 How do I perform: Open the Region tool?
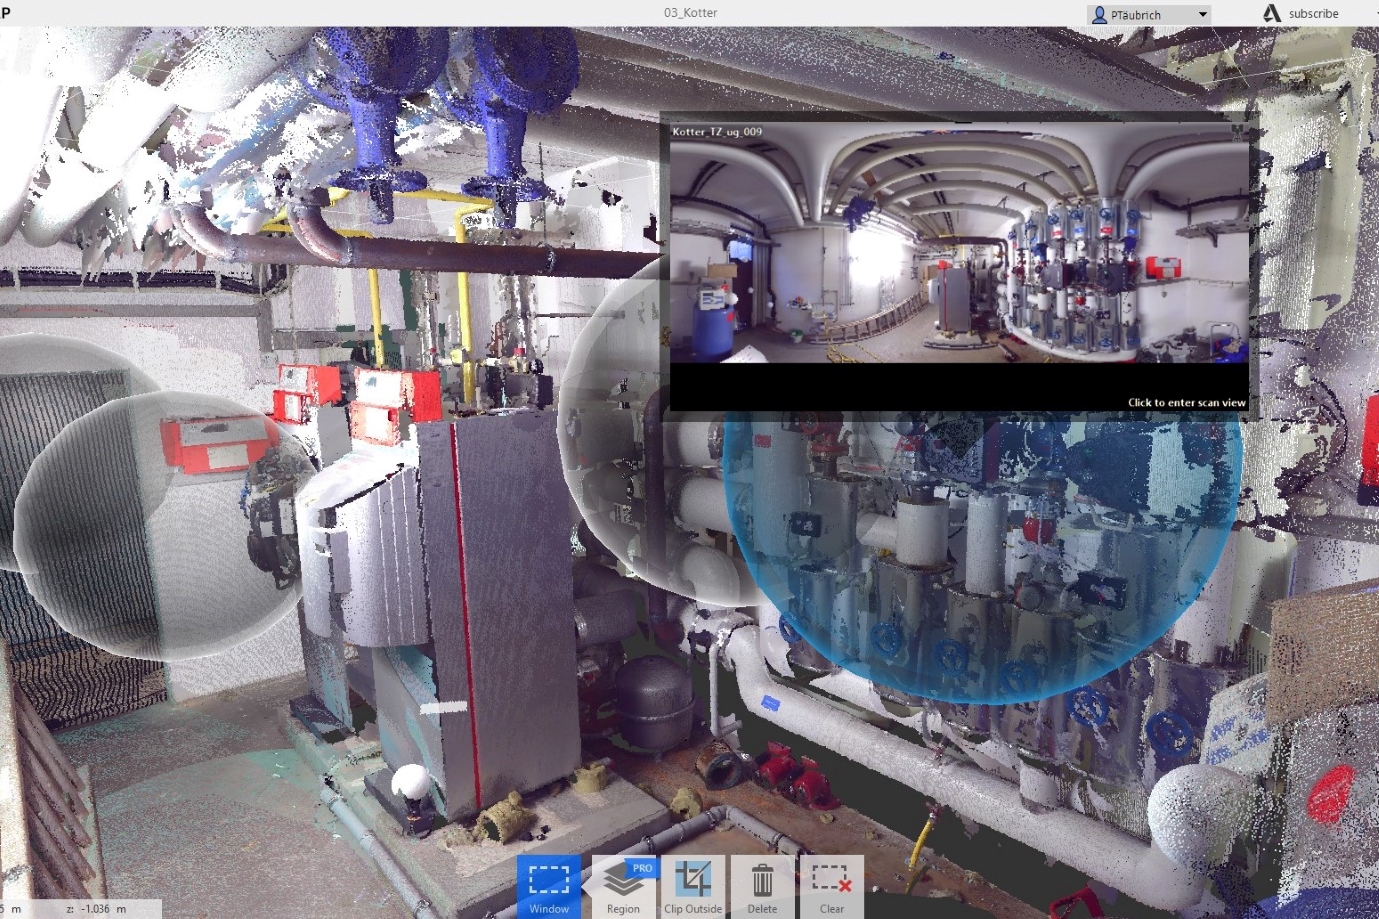(x=625, y=886)
